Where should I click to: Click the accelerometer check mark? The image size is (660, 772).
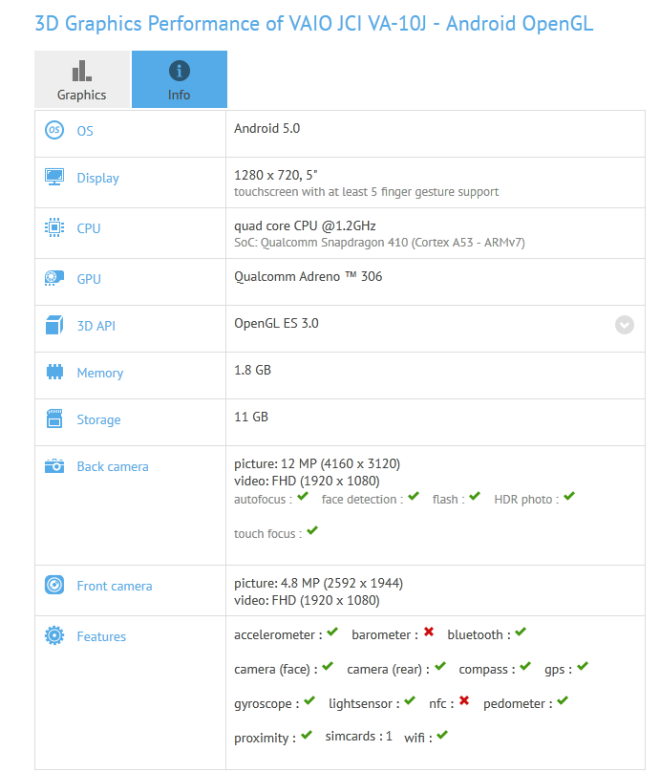coord(332,632)
